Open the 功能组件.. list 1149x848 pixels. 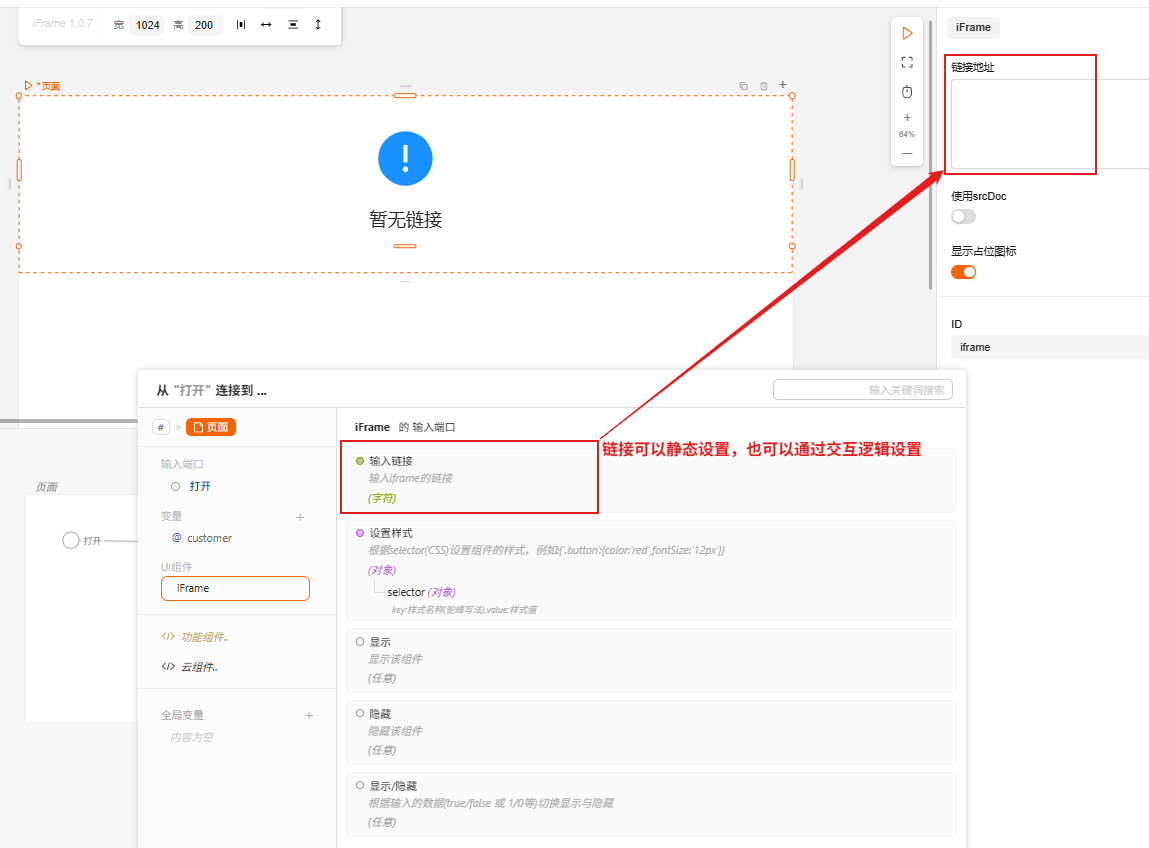(202, 637)
